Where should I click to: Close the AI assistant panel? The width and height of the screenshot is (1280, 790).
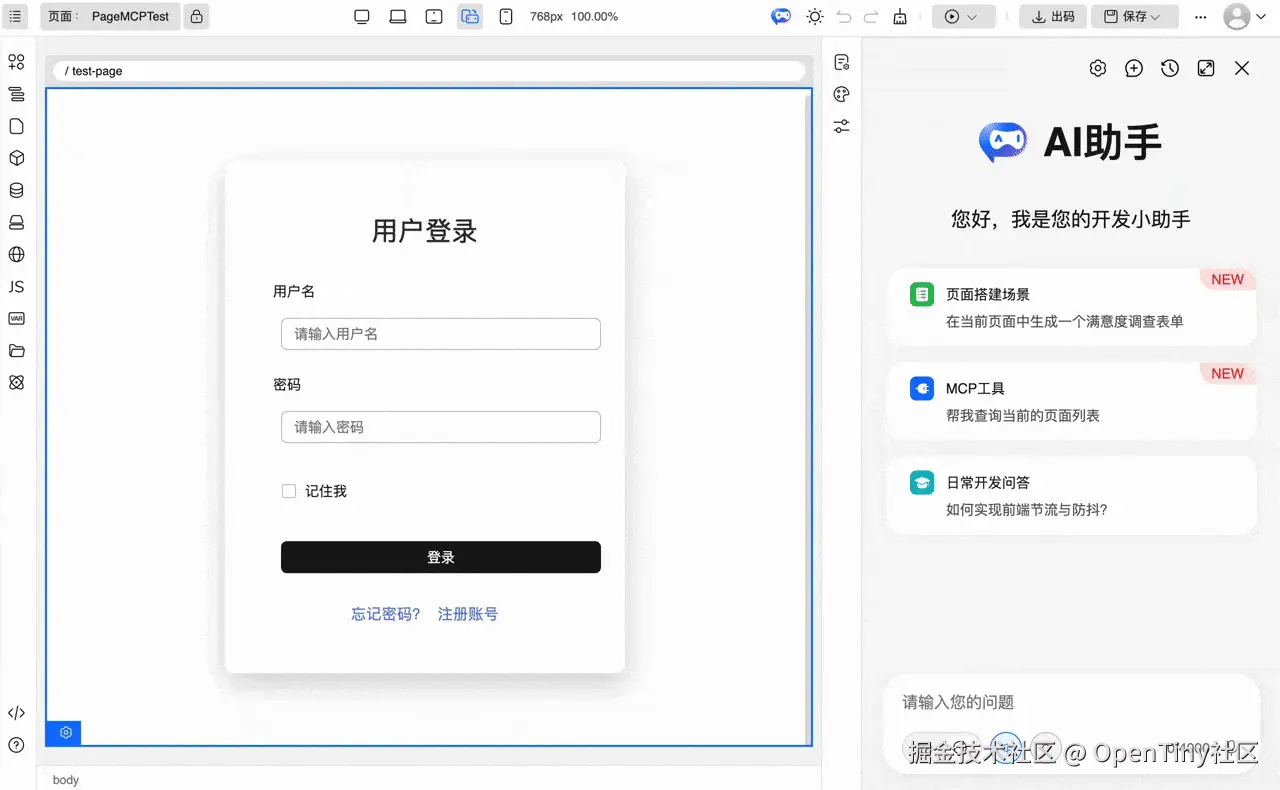tap(1242, 68)
